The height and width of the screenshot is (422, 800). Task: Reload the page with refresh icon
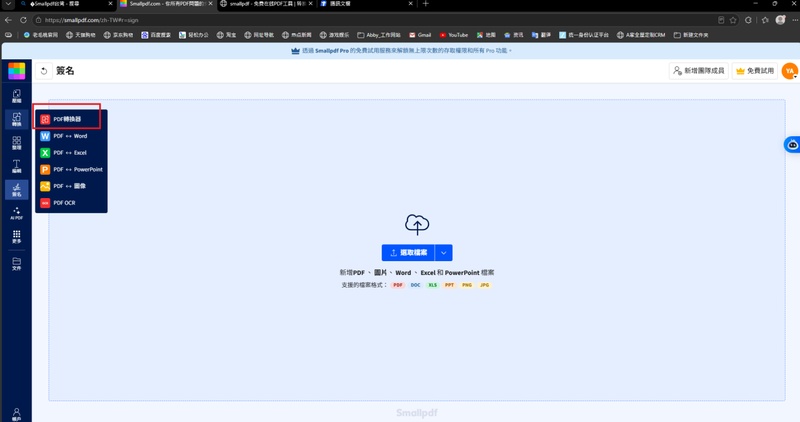(x=23, y=20)
